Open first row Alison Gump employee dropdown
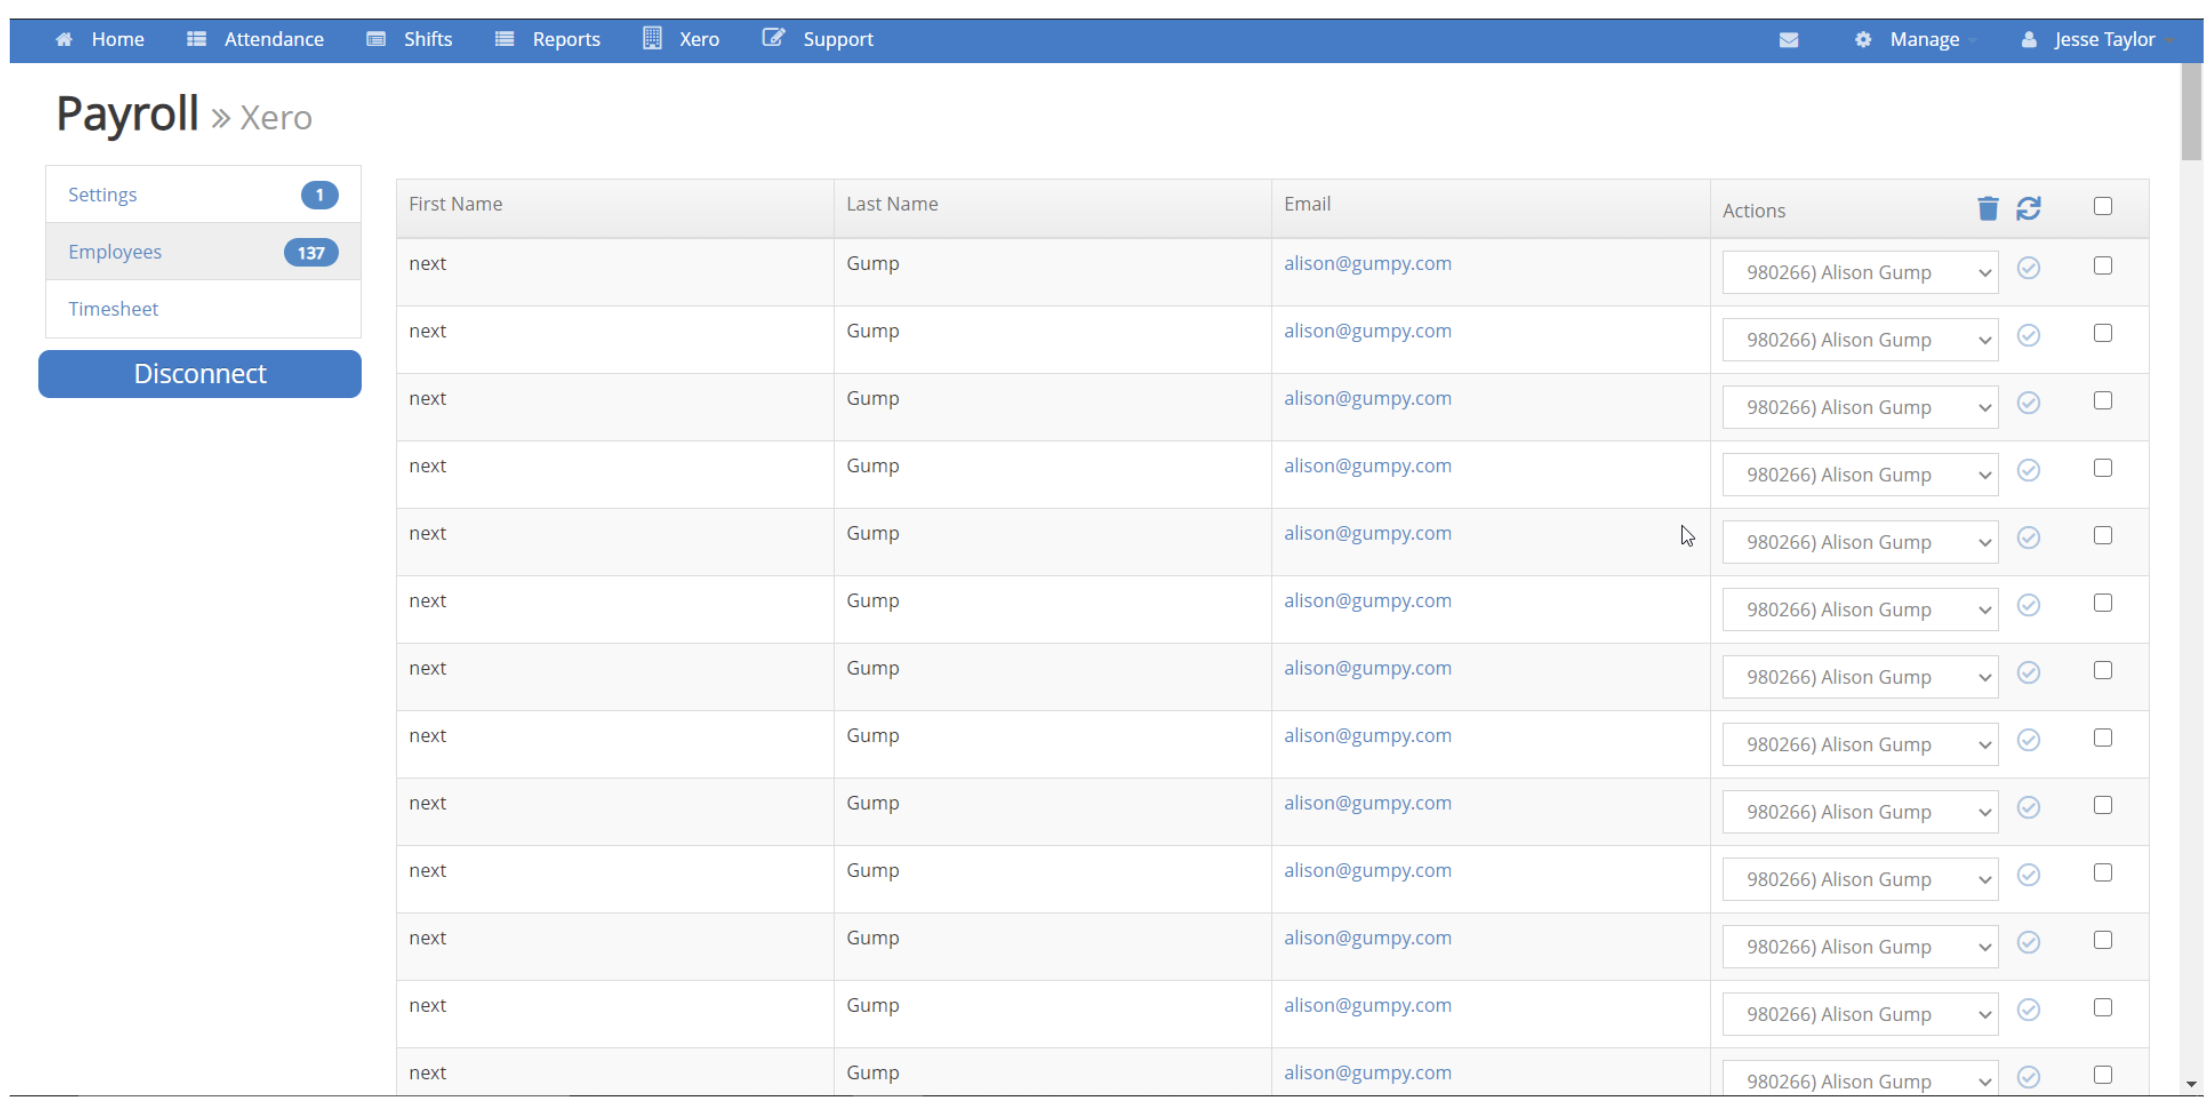The width and height of the screenshot is (2212, 1106). click(1859, 272)
